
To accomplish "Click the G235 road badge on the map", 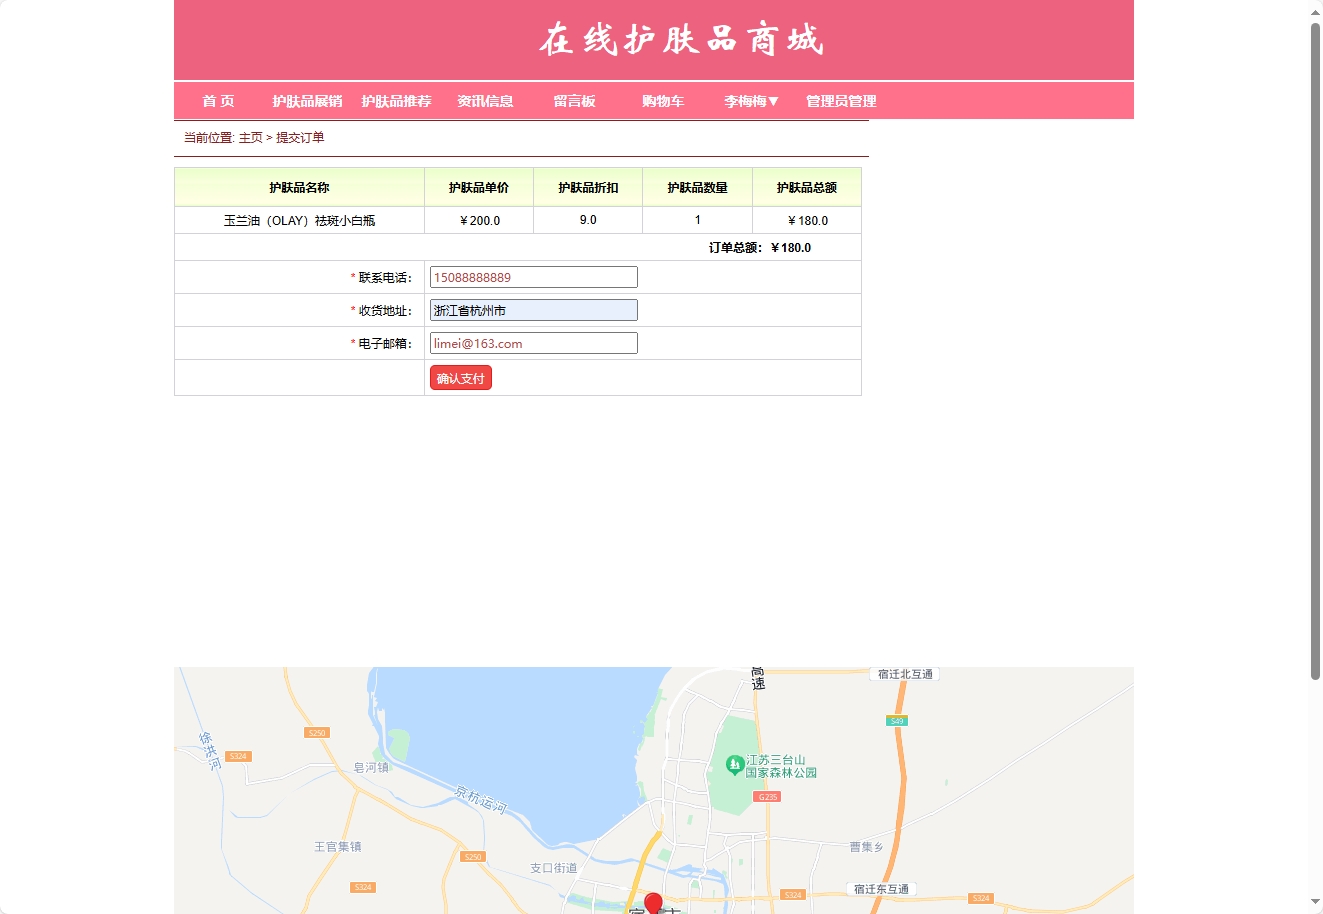I will coord(767,796).
